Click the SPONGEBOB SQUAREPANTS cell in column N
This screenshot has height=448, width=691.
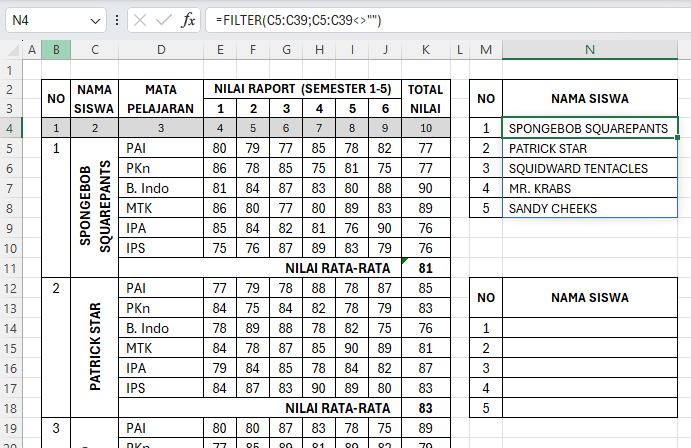click(x=590, y=128)
